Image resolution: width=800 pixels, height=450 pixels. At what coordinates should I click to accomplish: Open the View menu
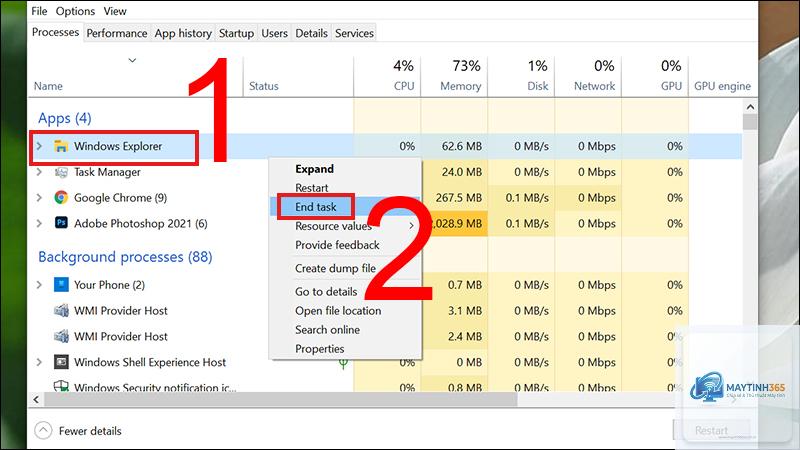[115, 11]
